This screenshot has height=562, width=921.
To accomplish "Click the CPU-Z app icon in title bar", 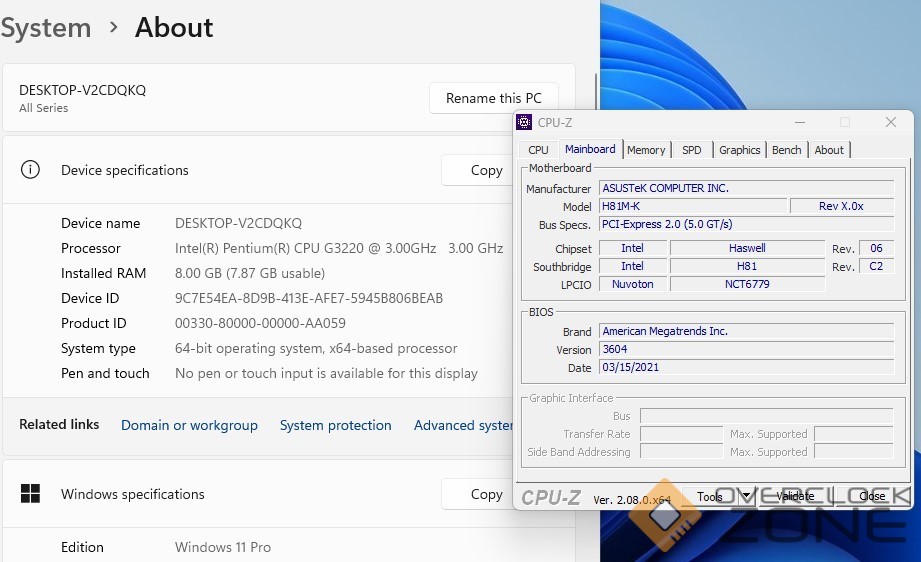I will pos(524,122).
